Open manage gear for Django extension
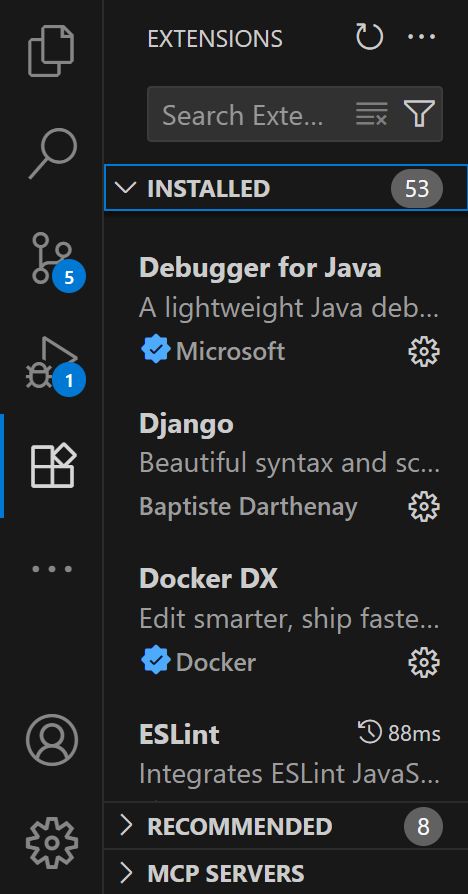The height and width of the screenshot is (894, 468). coord(424,506)
